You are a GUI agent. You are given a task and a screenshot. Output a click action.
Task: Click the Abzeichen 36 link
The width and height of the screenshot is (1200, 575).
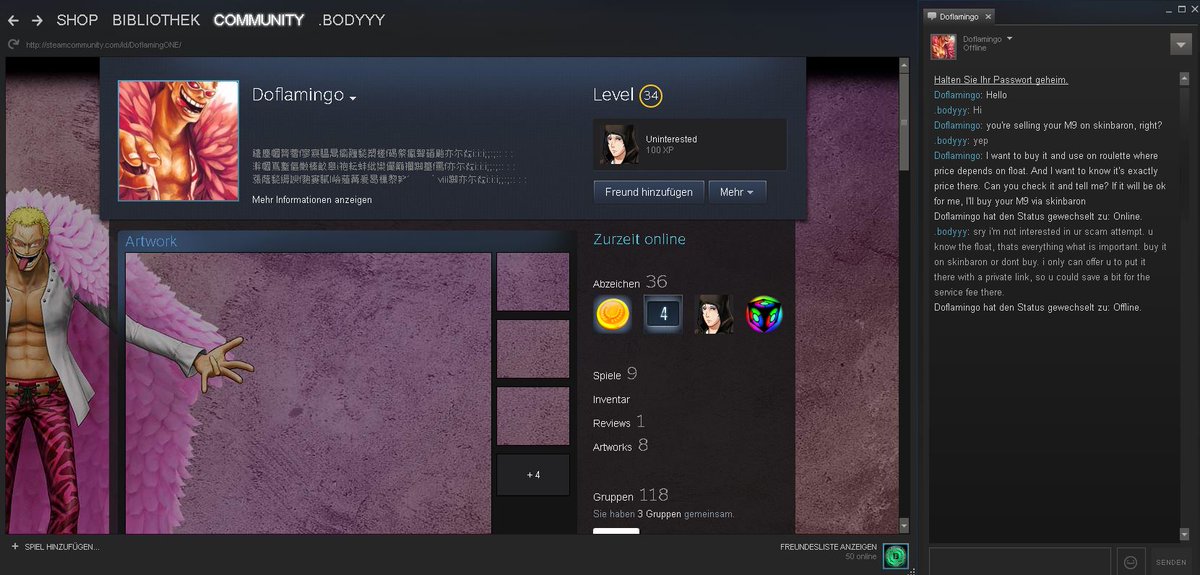[630, 283]
